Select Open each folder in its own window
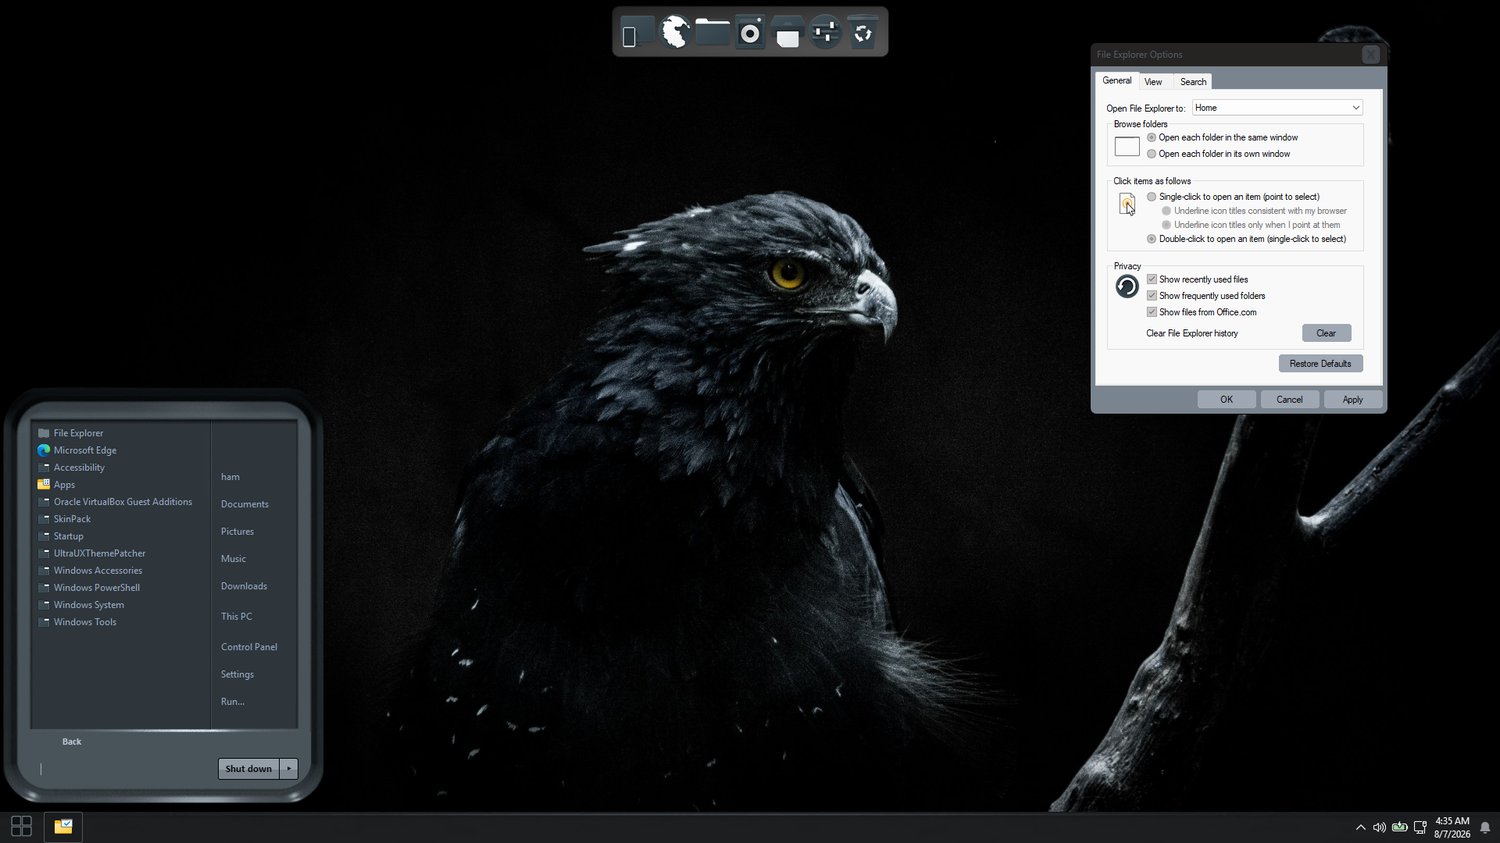The width and height of the screenshot is (1500, 843). click(x=1218, y=154)
